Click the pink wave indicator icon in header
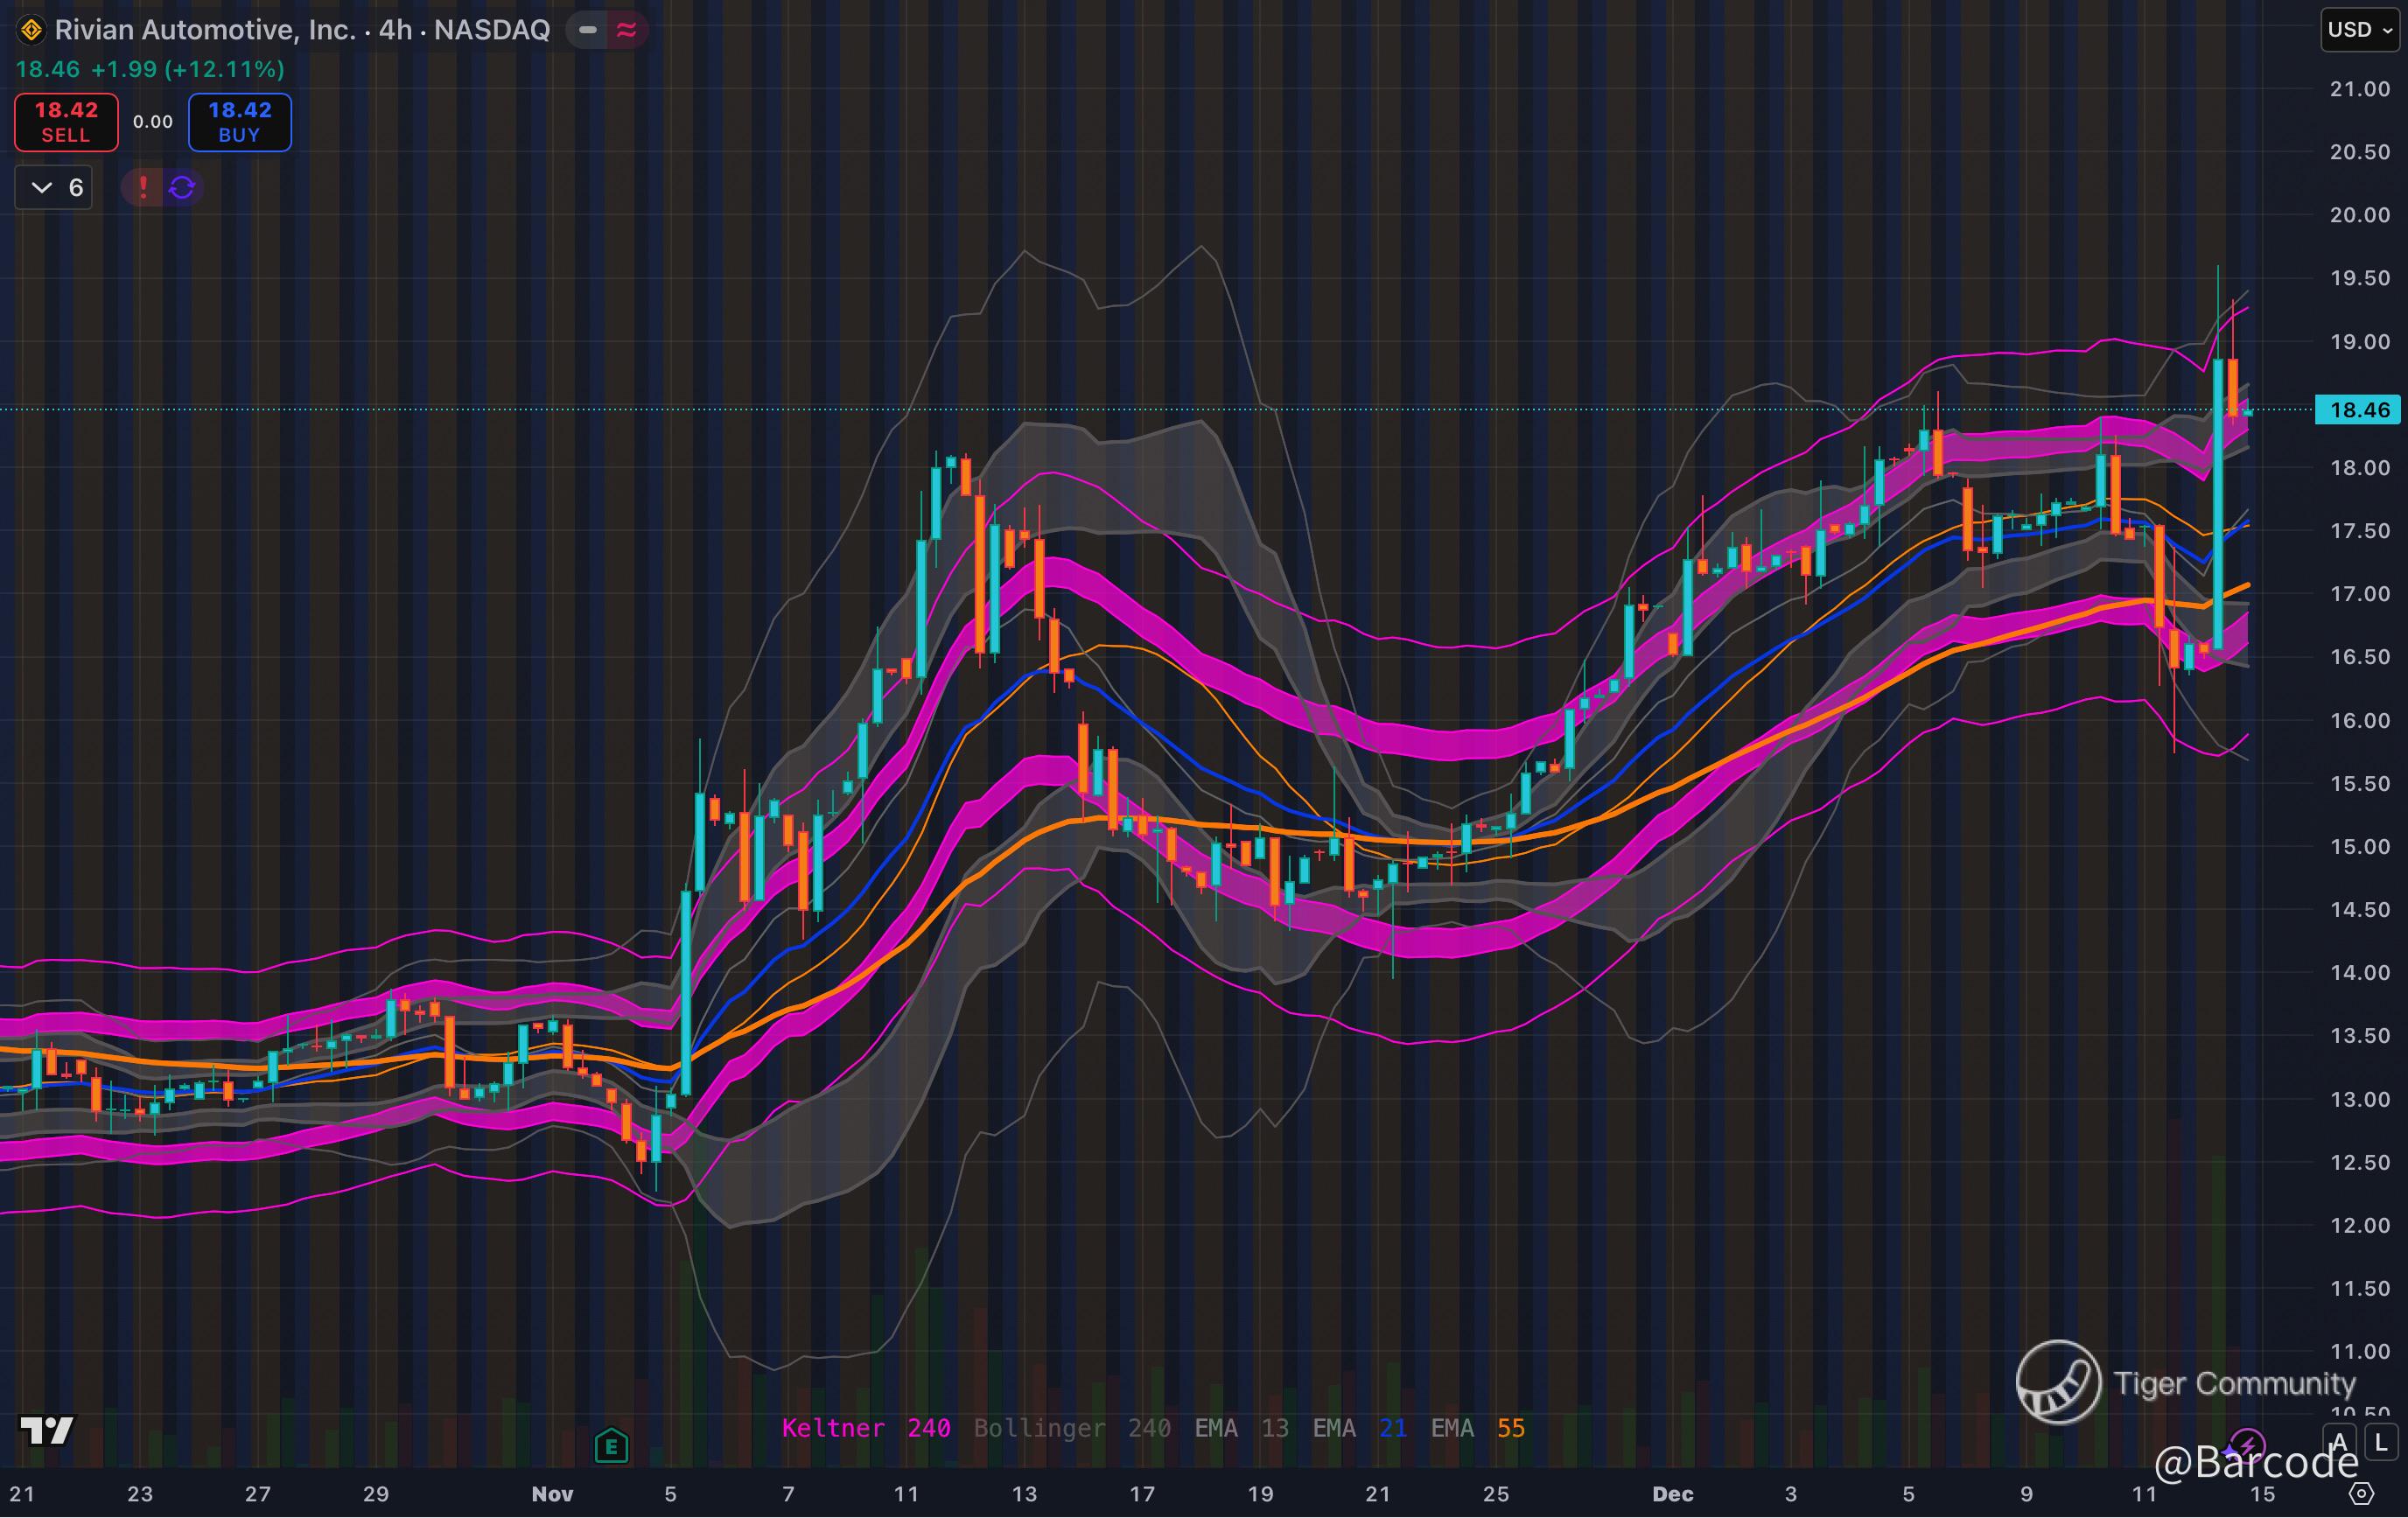Viewport: 2408px width, 1518px height. 627,30
